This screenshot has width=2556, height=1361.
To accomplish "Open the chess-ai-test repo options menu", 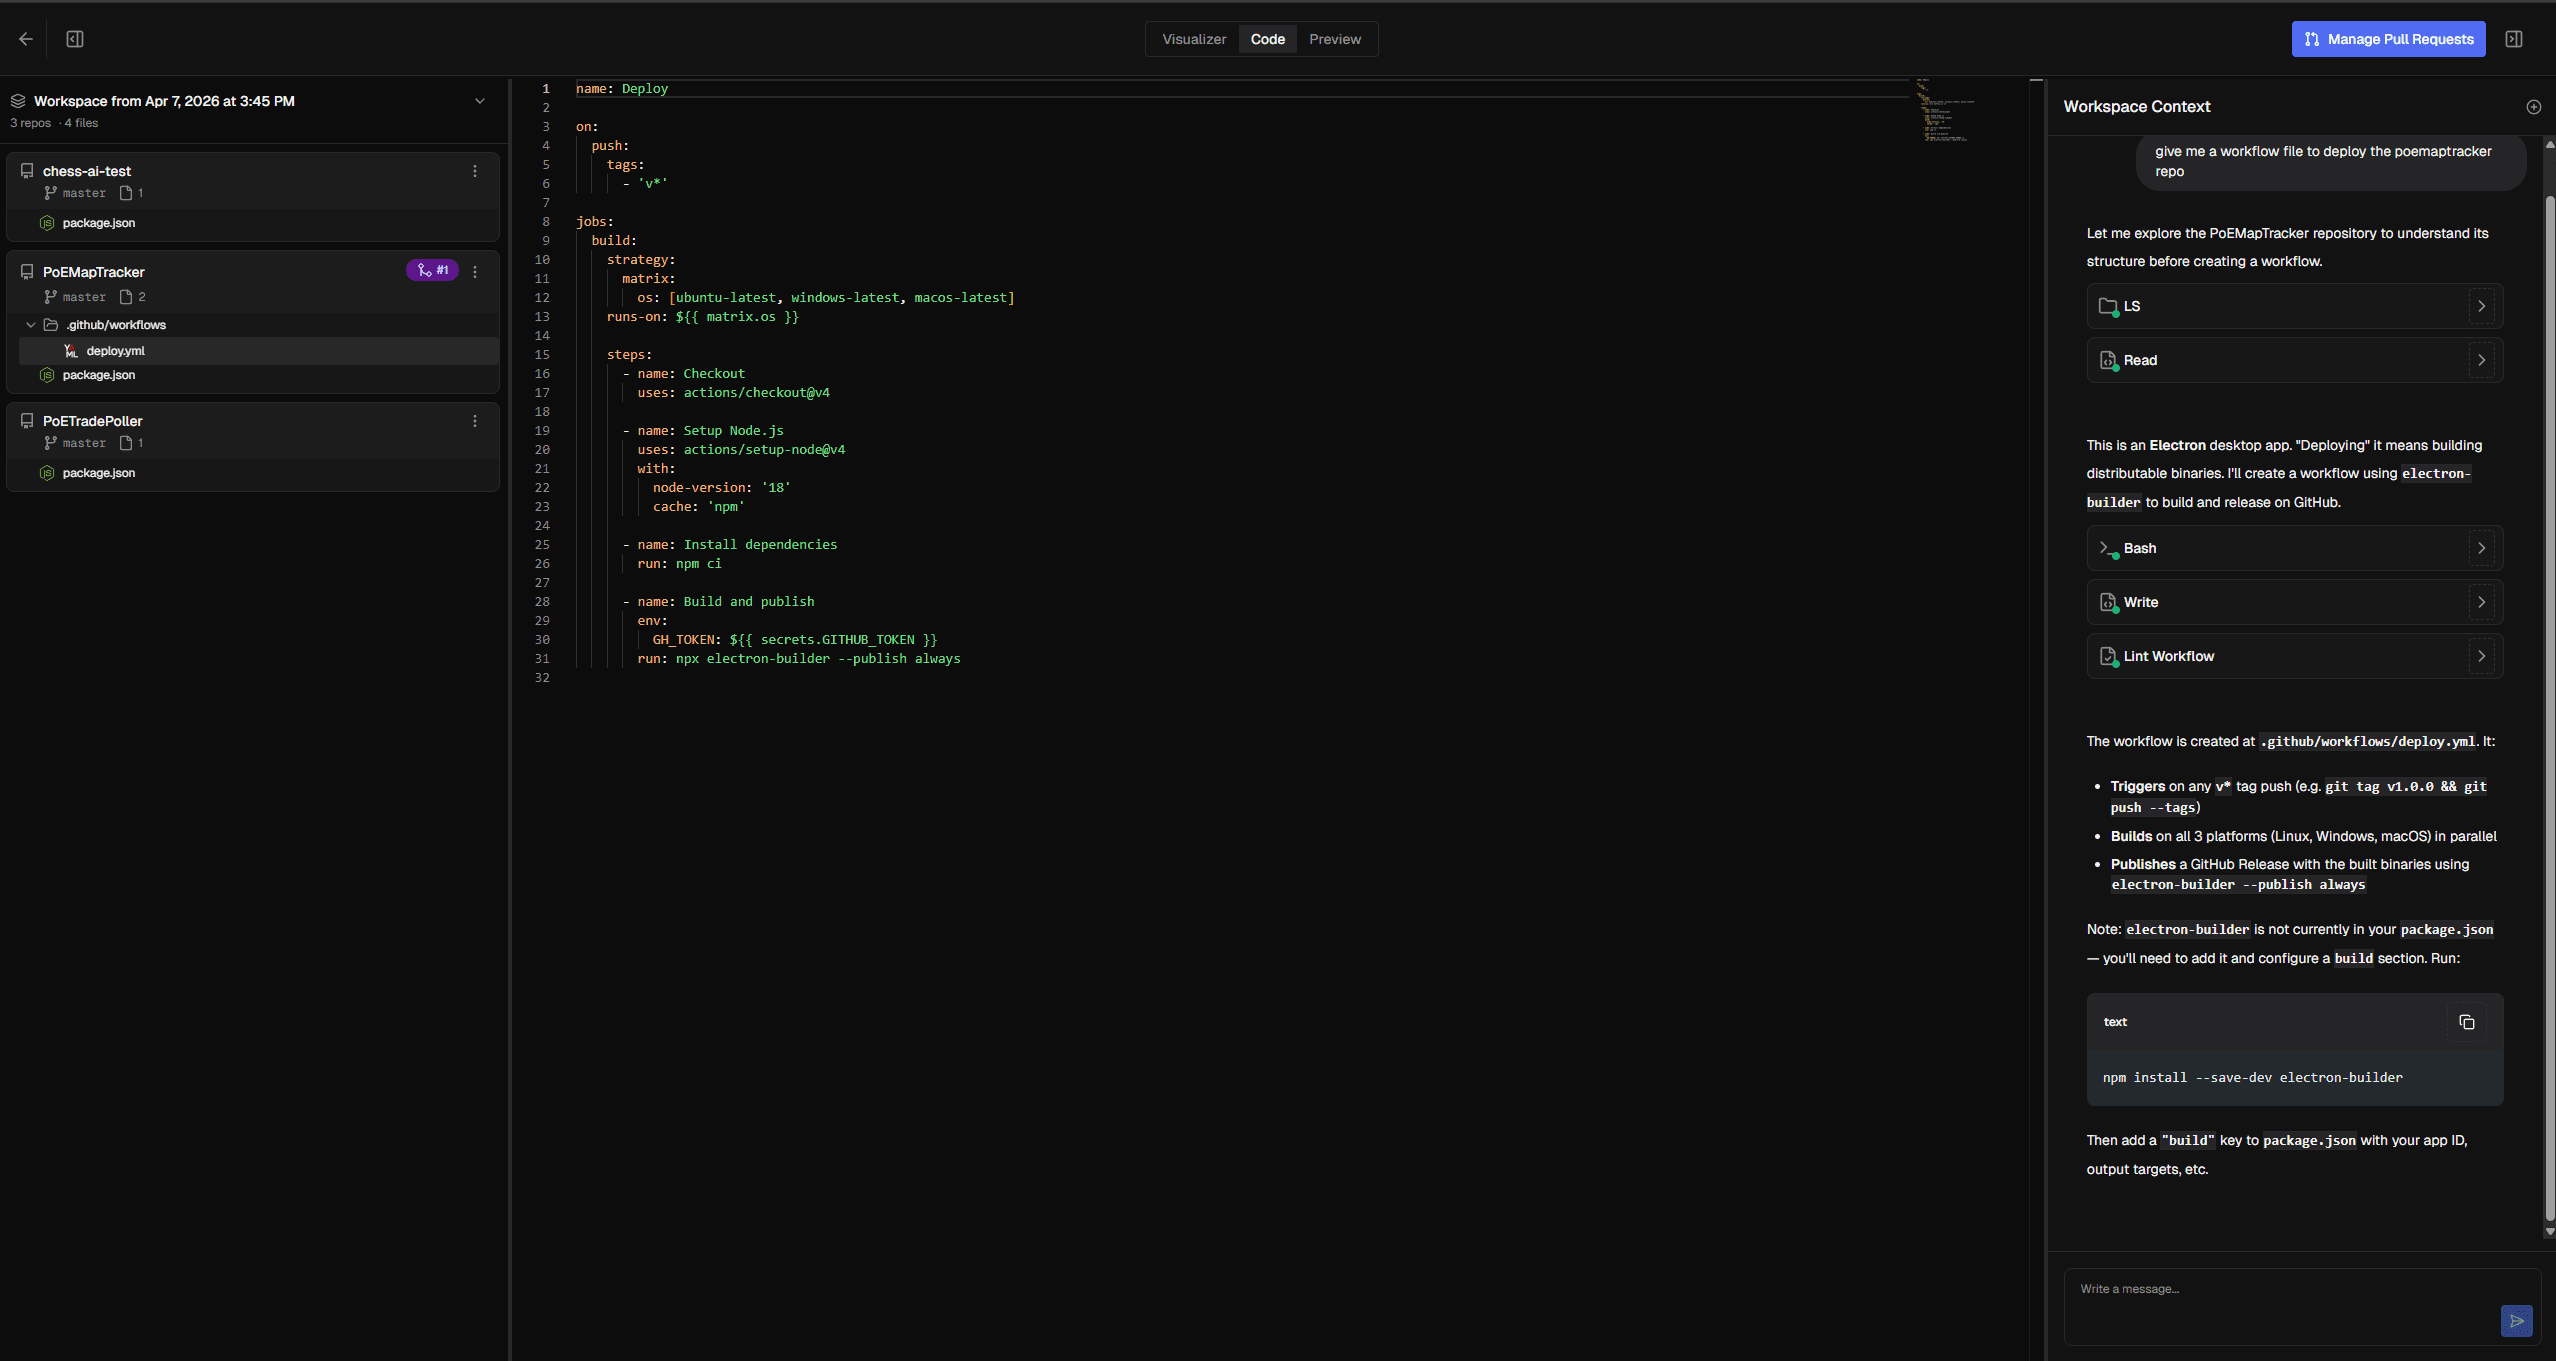I will [x=475, y=171].
